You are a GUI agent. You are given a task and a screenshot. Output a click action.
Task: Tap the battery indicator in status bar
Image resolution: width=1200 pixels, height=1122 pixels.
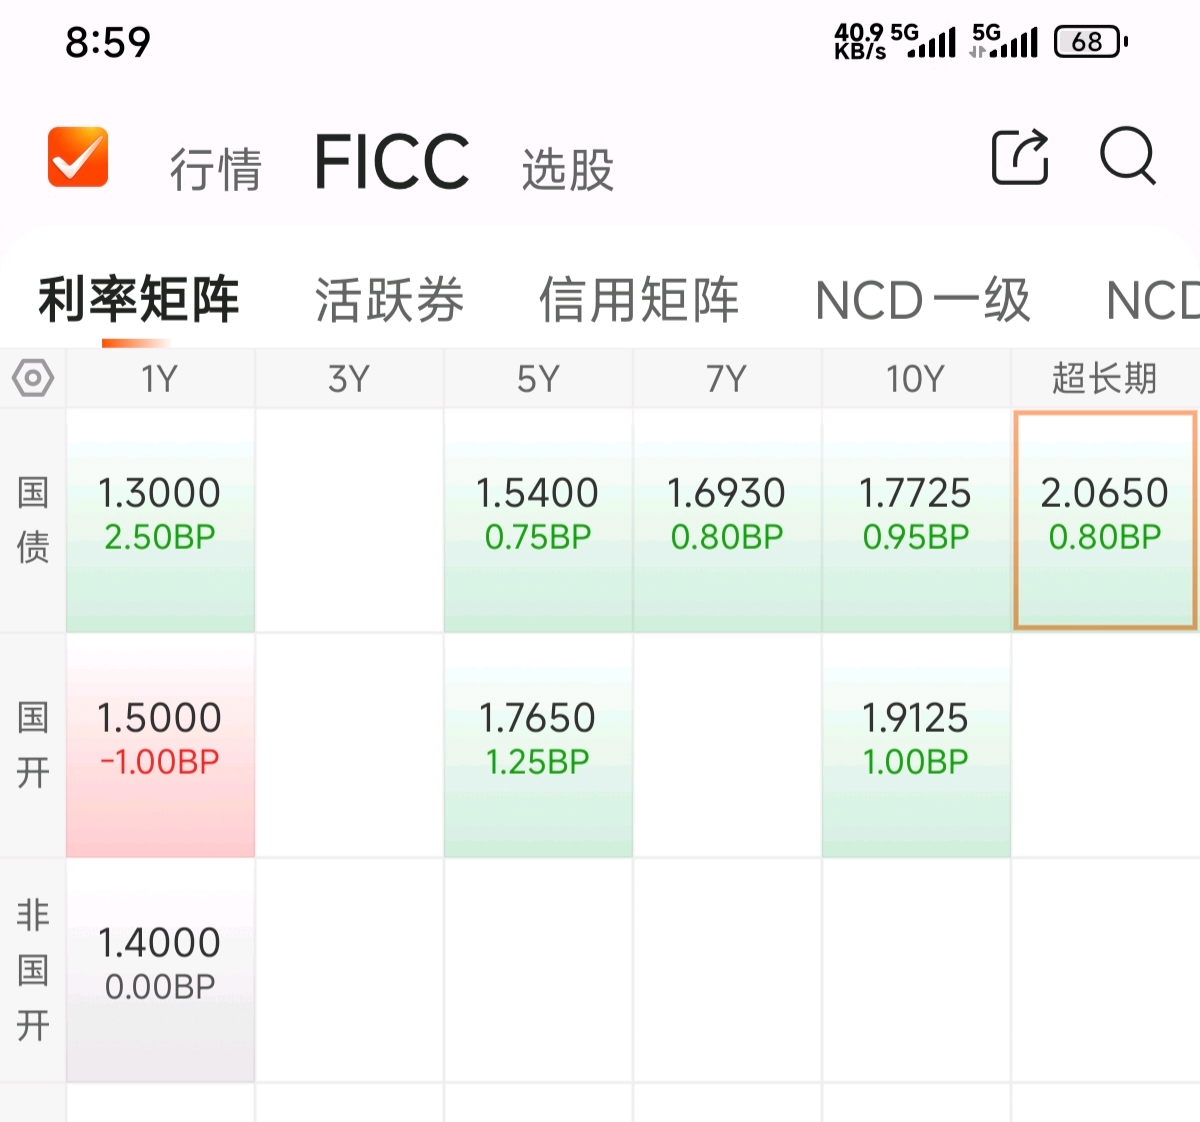1091,42
